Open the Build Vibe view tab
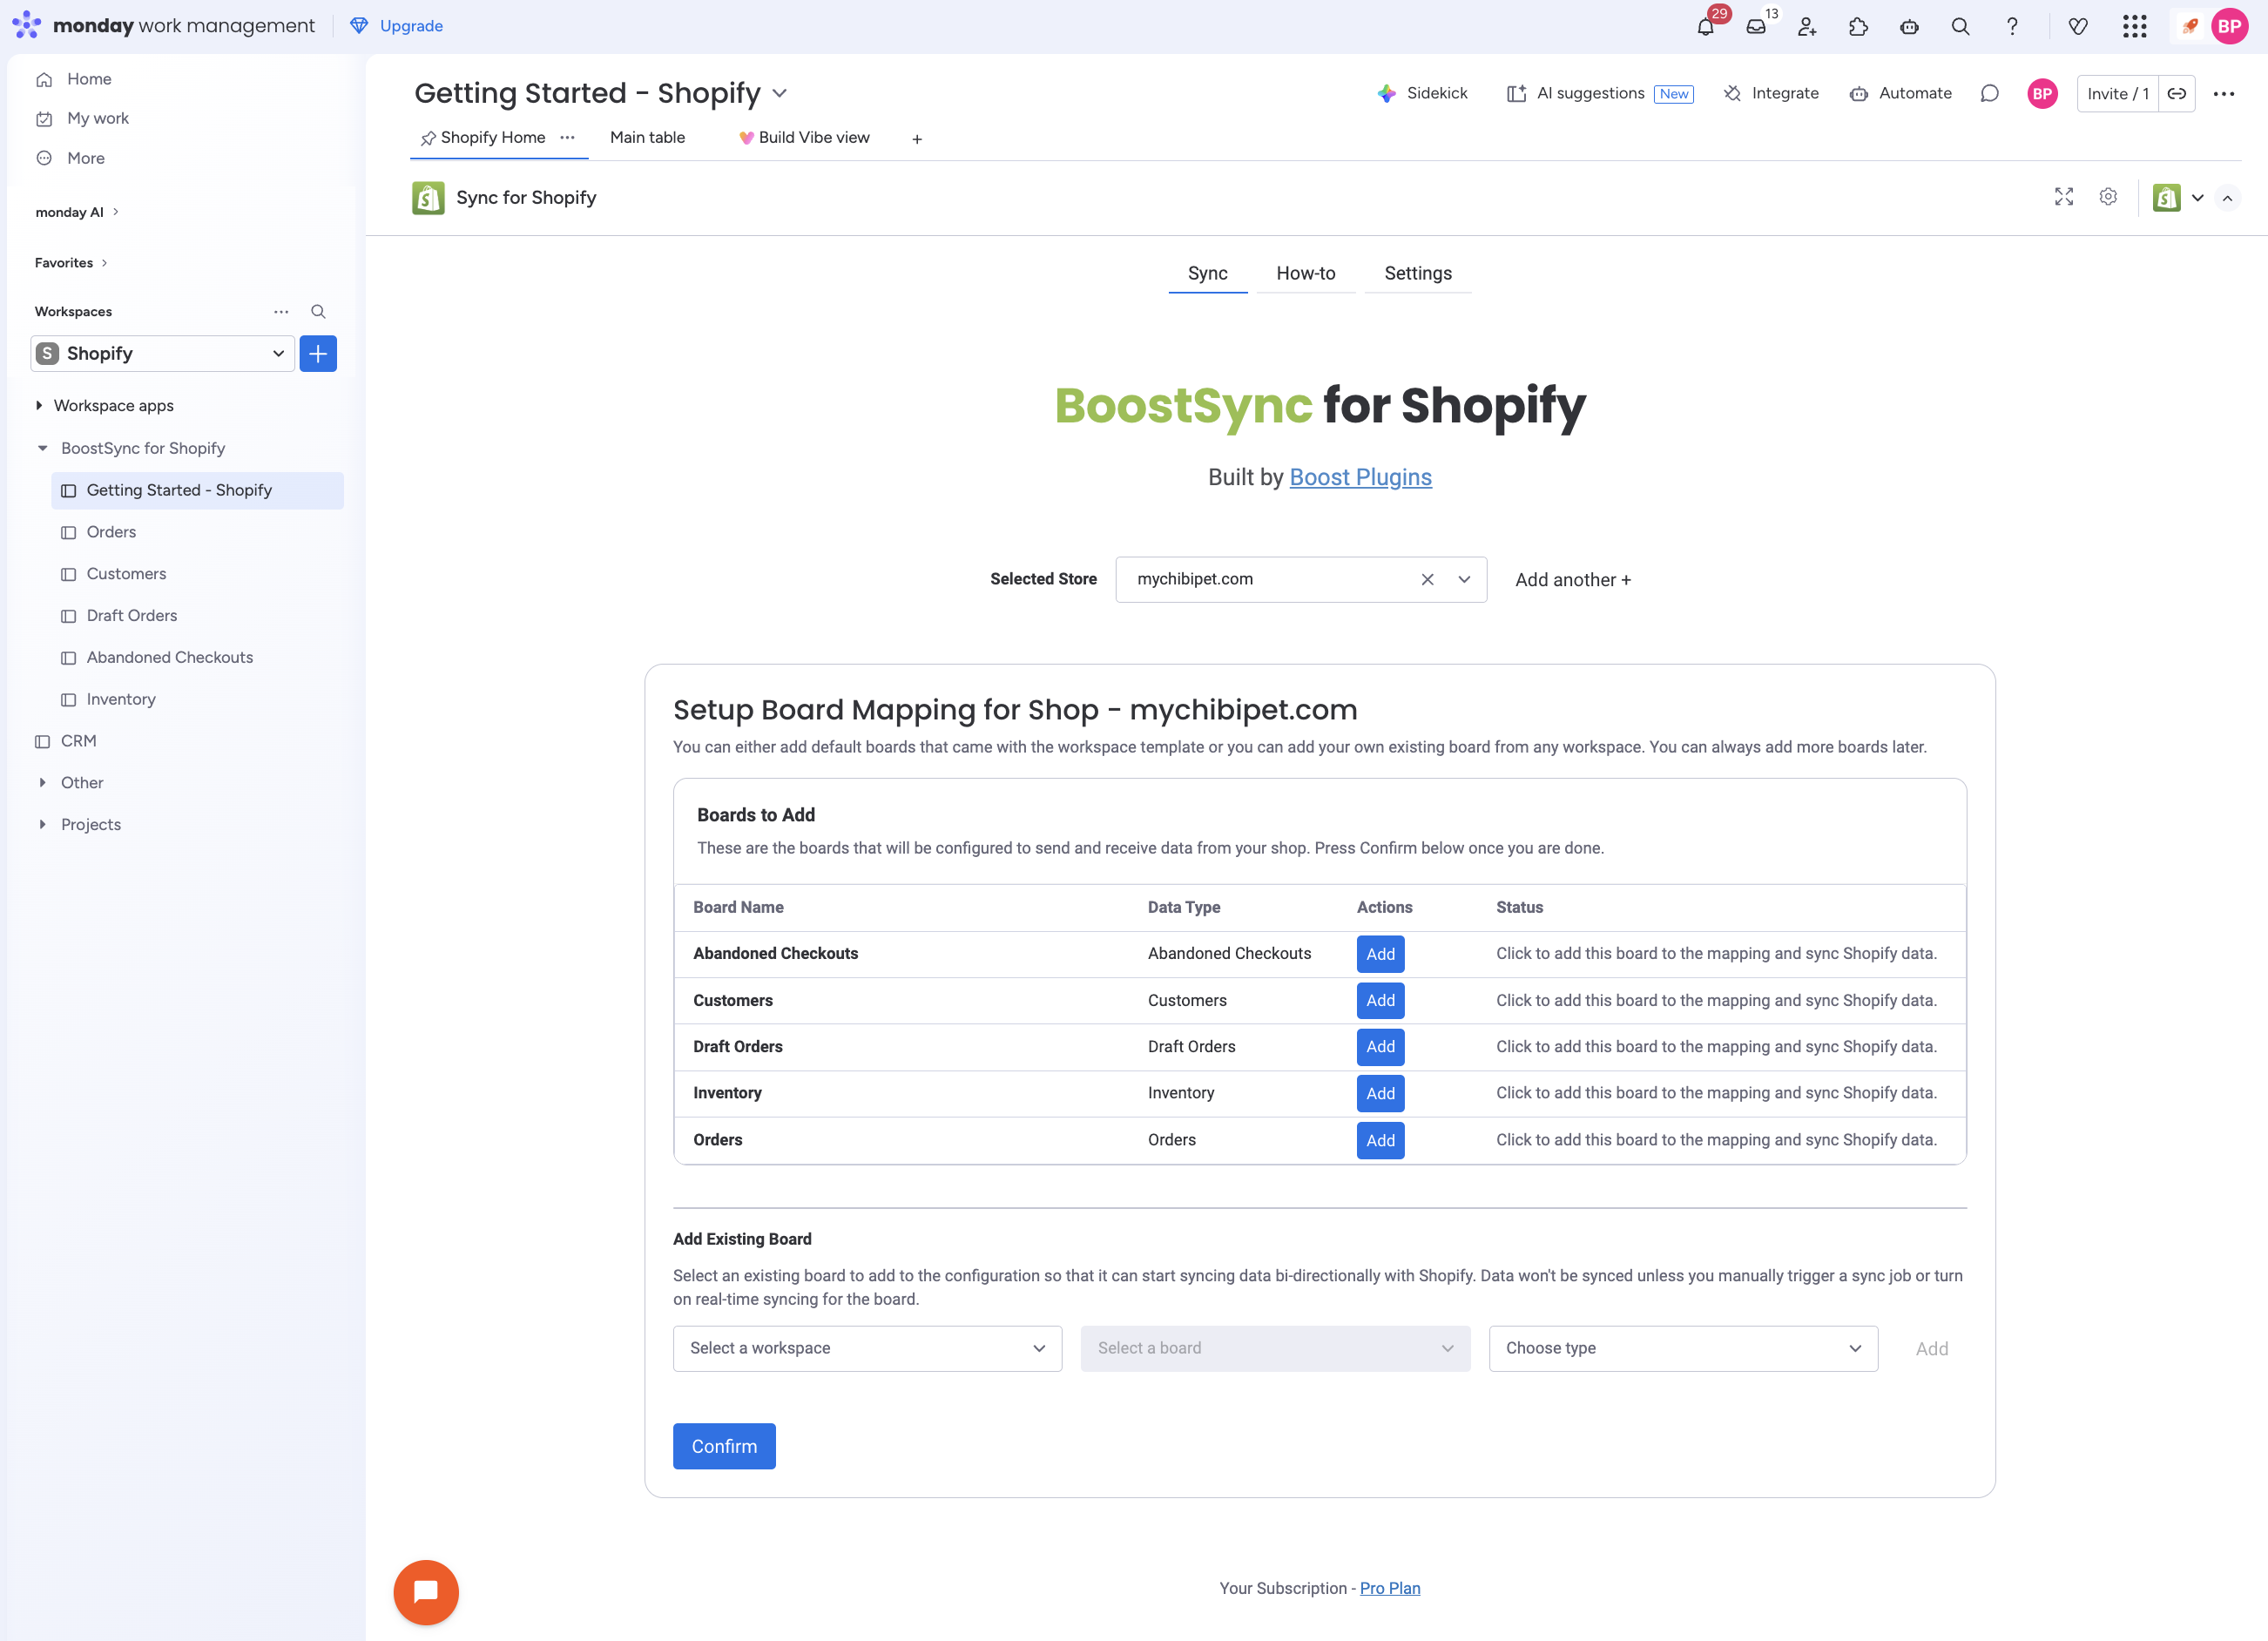The image size is (2268, 1641). [x=804, y=137]
